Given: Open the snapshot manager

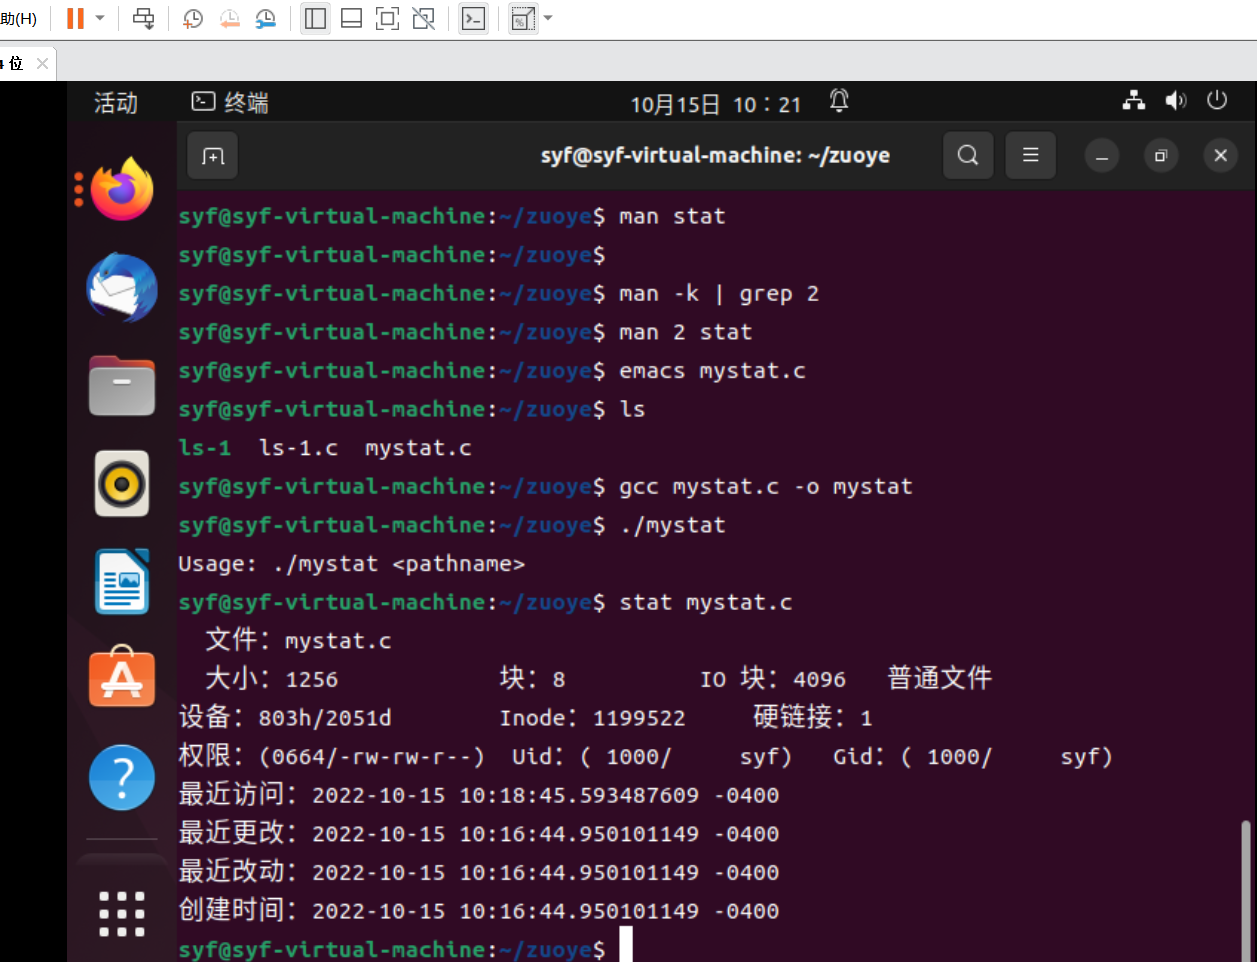Looking at the screenshot, I should pyautogui.click(x=266, y=18).
